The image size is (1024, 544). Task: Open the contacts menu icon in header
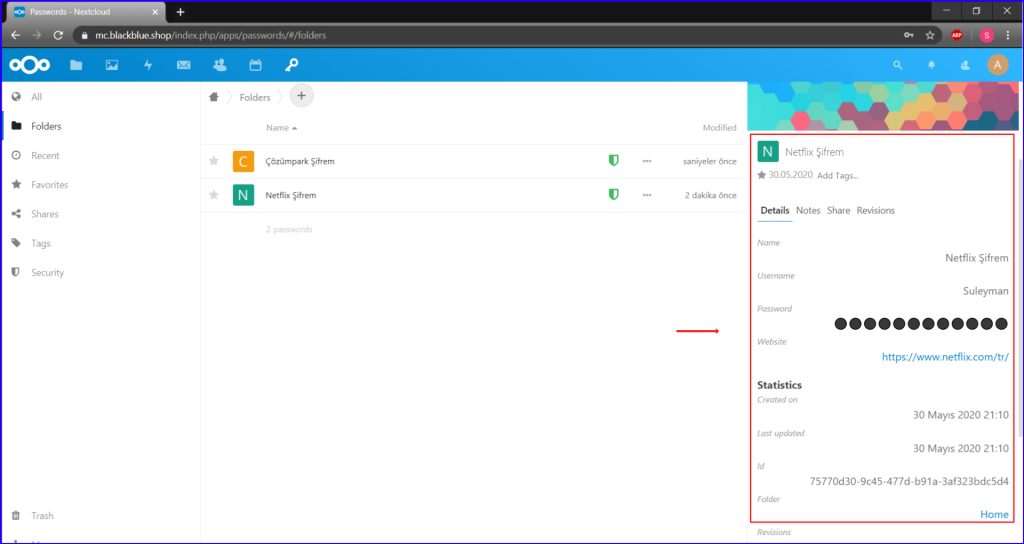point(965,65)
